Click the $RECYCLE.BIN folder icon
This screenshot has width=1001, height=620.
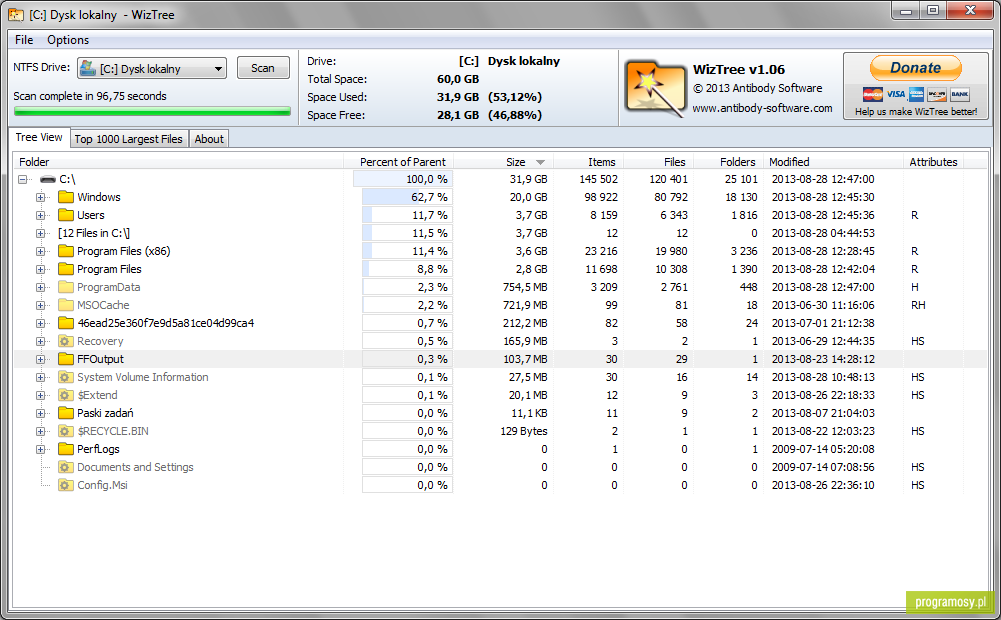[66, 431]
